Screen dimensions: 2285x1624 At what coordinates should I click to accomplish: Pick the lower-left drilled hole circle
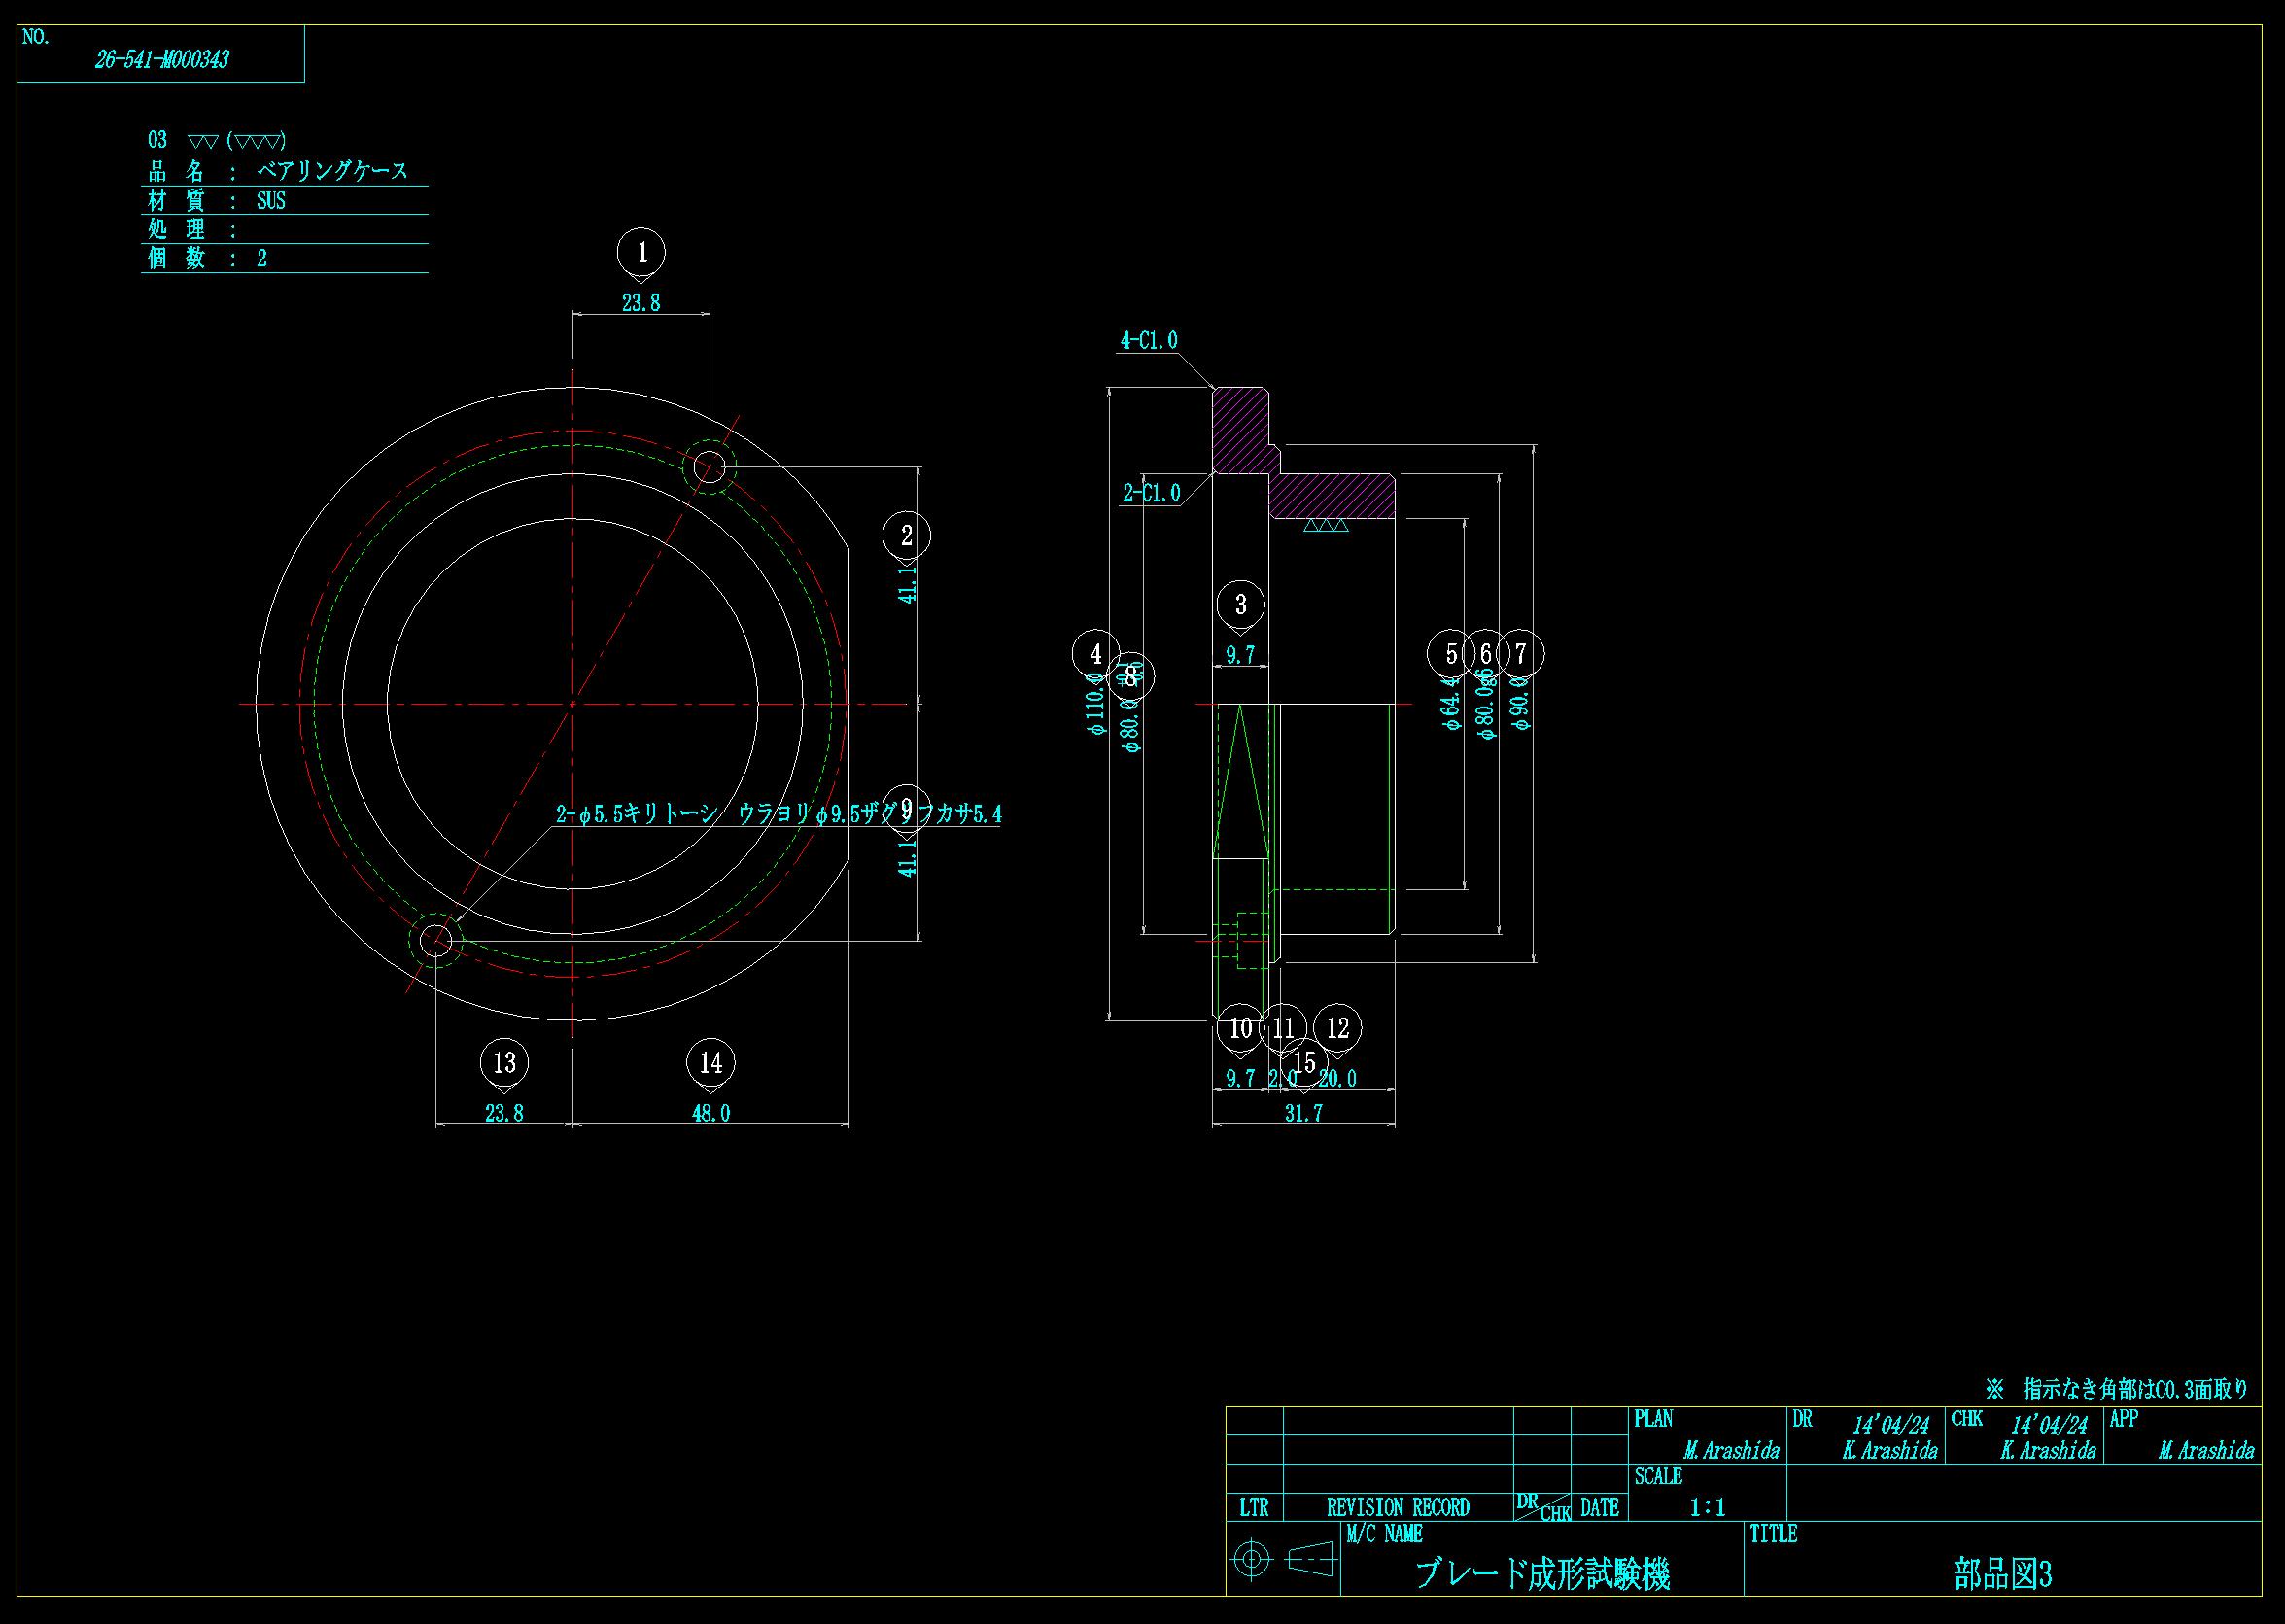coord(436,940)
